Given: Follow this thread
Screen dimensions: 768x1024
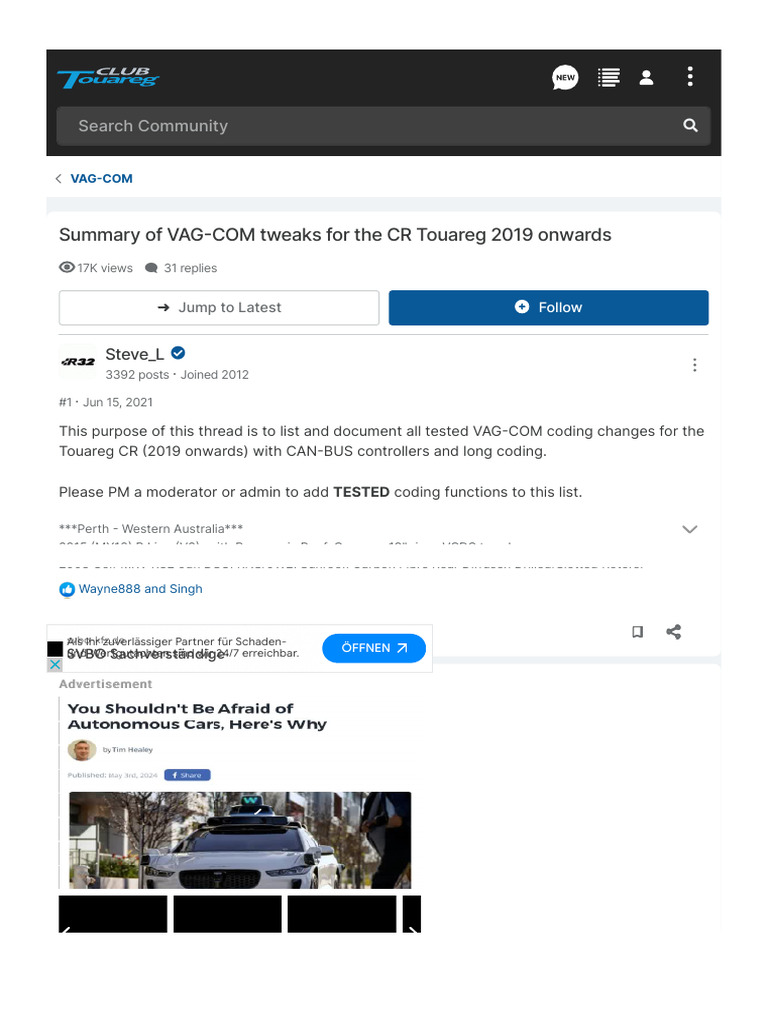Looking at the screenshot, I should tap(549, 308).
